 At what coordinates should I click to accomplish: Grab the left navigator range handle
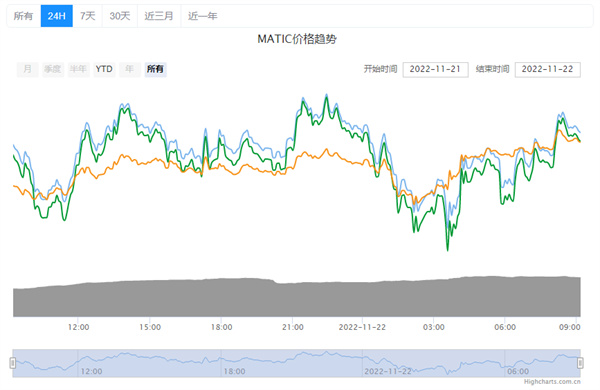[13, 363]
